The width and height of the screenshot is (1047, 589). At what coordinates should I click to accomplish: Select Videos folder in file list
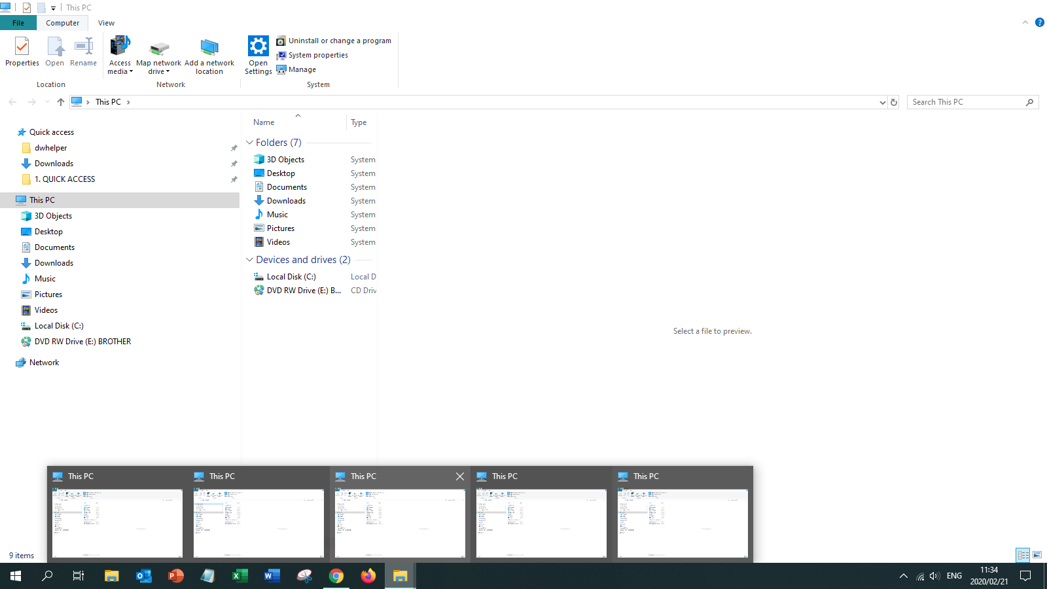point(278,242)
